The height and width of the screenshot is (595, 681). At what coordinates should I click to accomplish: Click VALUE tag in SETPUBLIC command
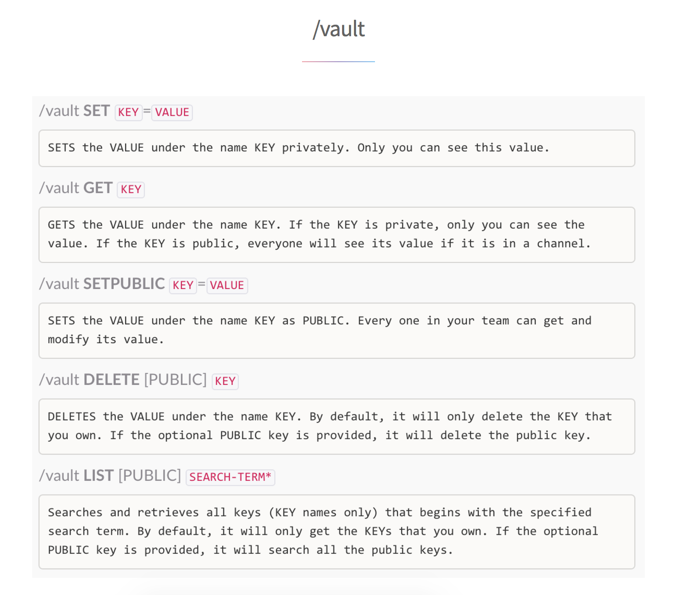227,285
